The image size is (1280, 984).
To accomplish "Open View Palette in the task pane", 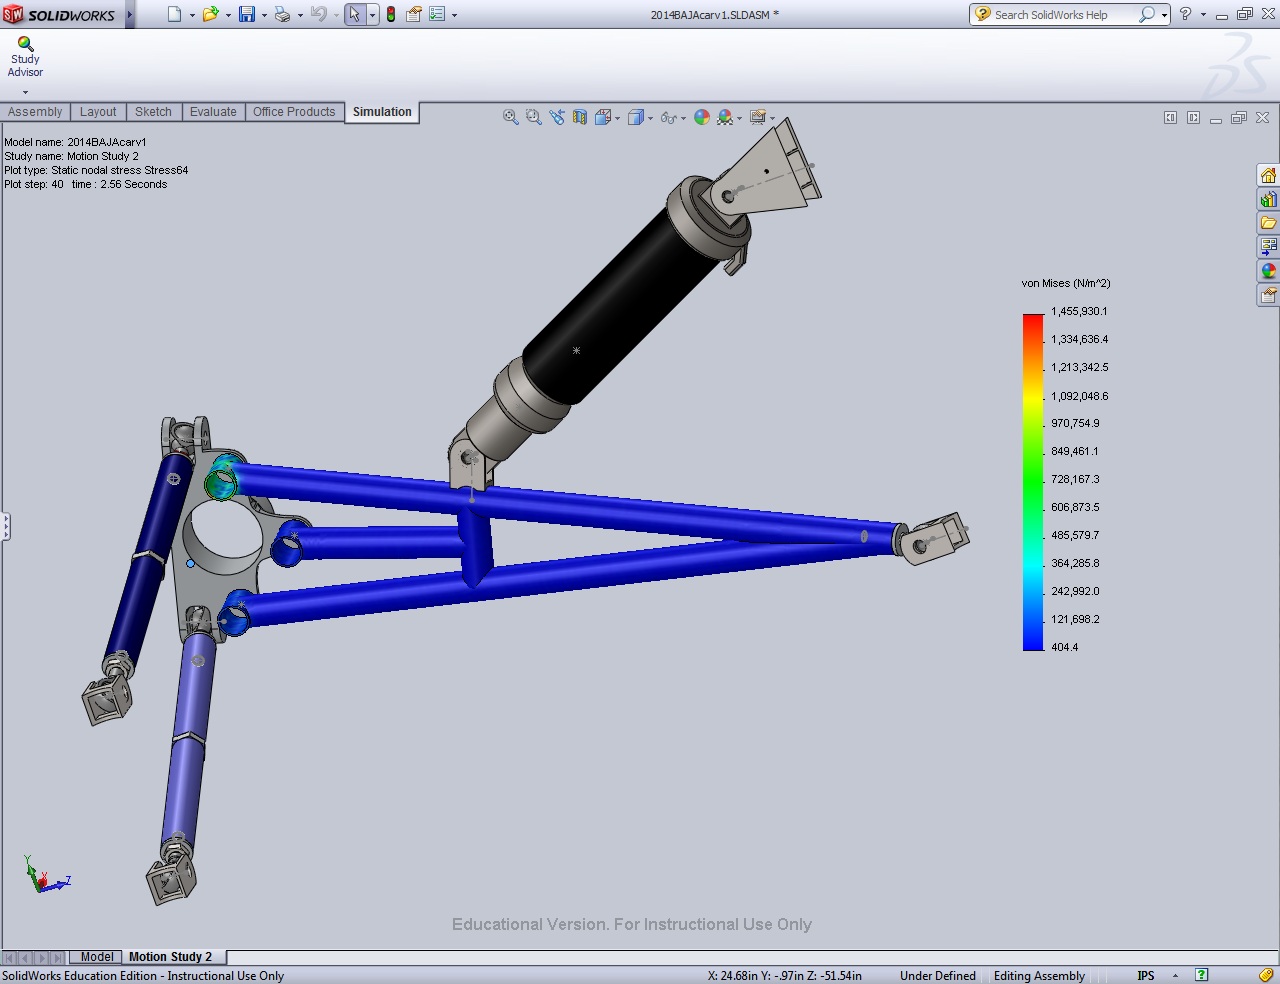I will pyautogui.click(x=1268, y=247).
